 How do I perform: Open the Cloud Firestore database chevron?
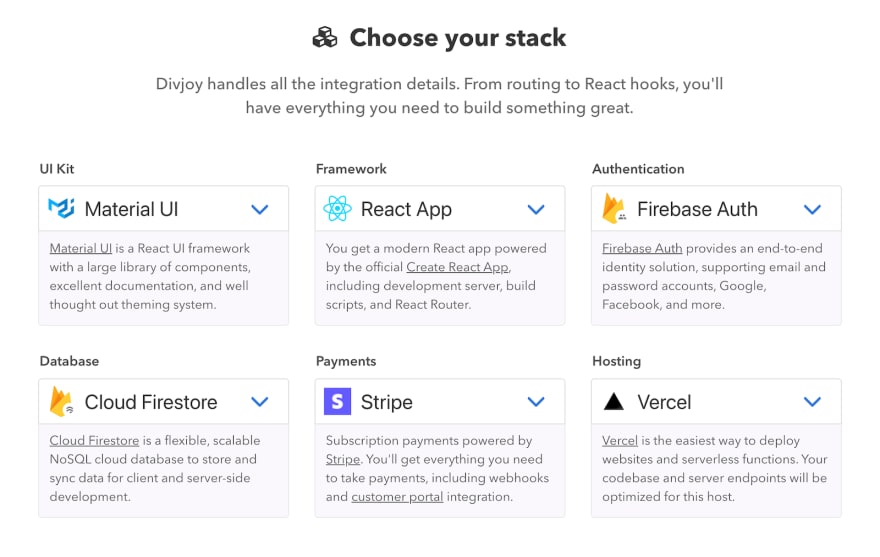pos(260,401)
